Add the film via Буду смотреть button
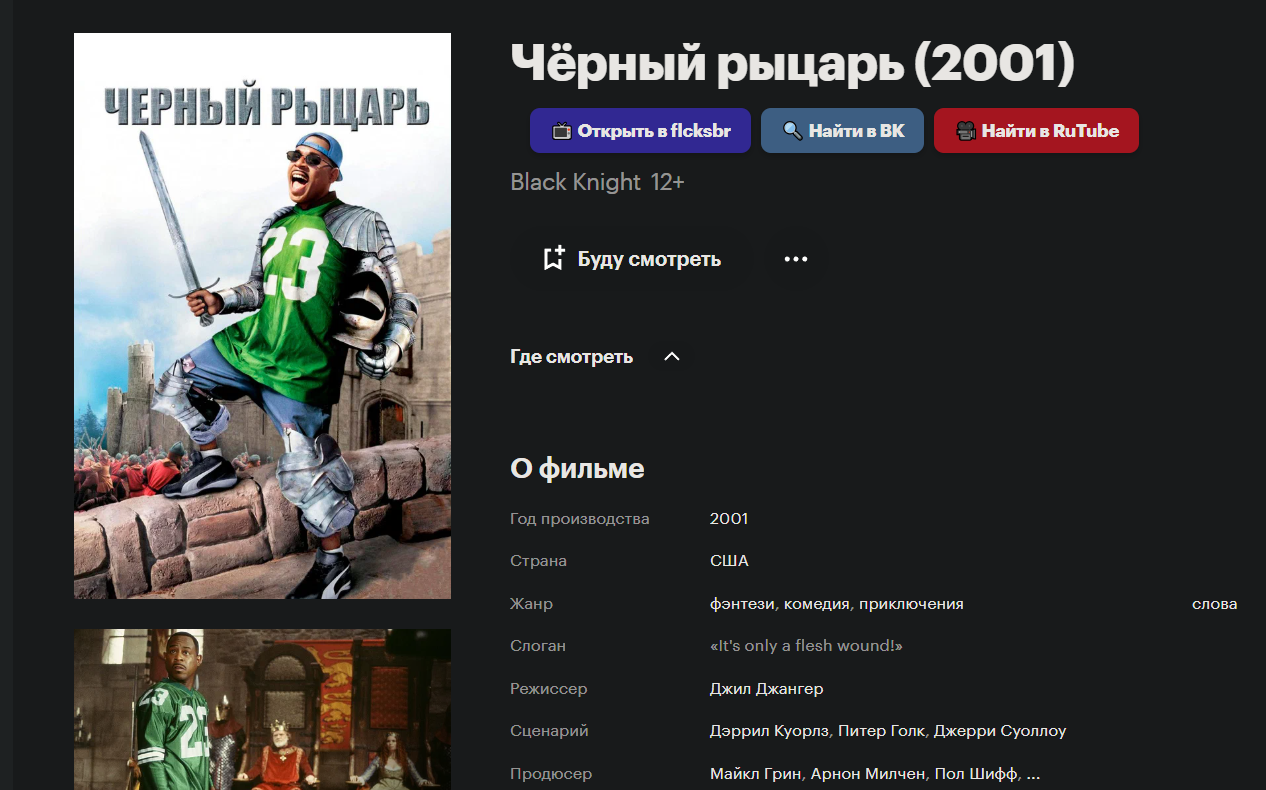This screenshot has width=1266, height=790. coord(631,259)
